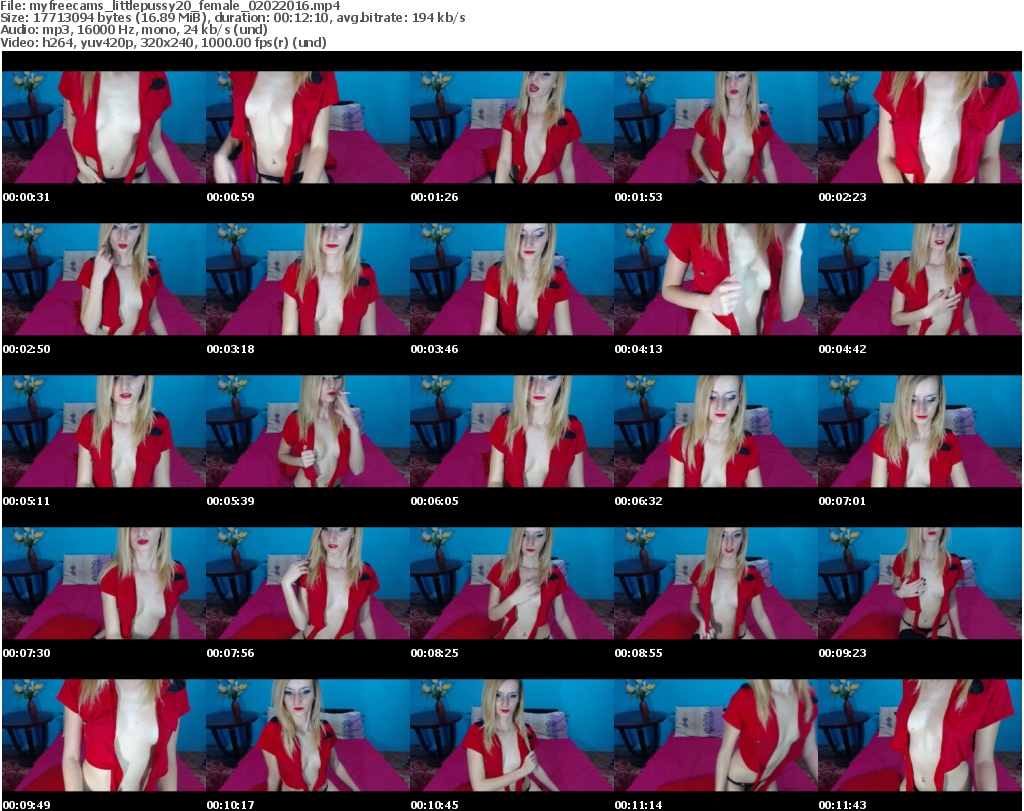Click the frame above timestamp 00:03:18
This screenshot has width=1024, height=811.
click(308, 279)
